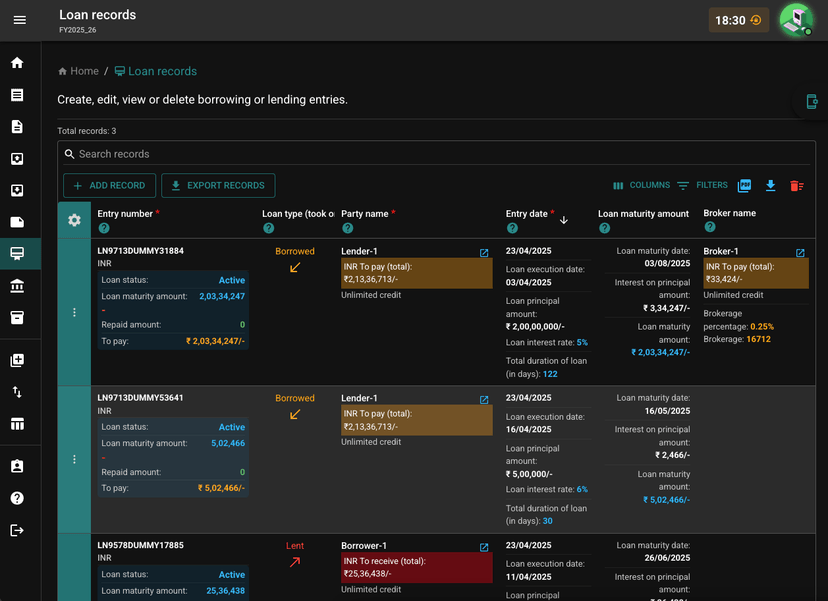828x601 pixels.
Task: Open the table settings gear icon
Action: 74,220
